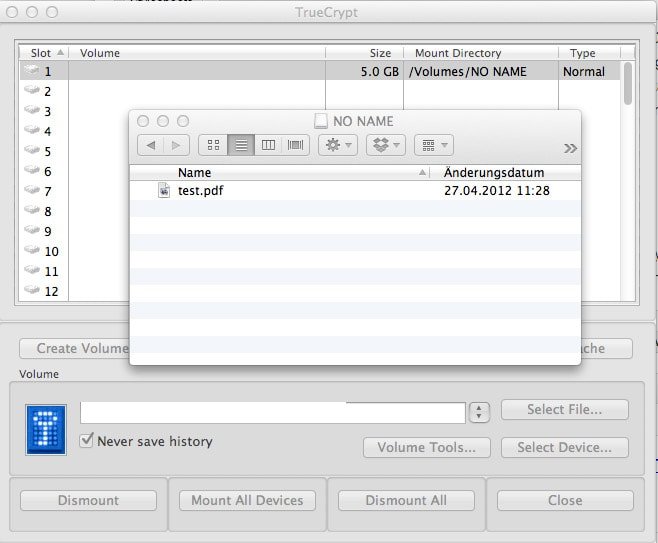
Task: Open the arrange items dropdown
Action: pos(433,145)
